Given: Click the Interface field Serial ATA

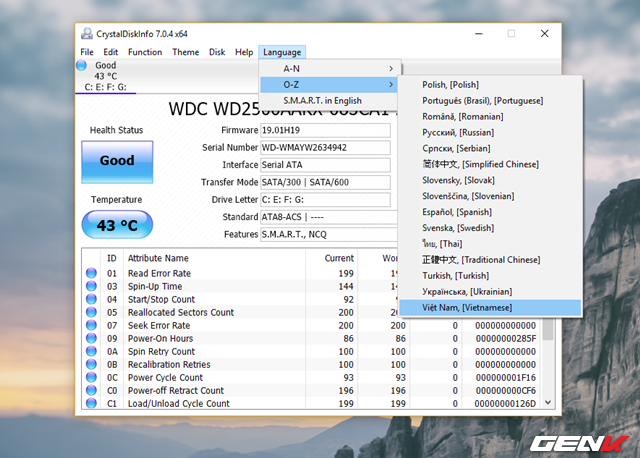Looking at the screenshot, I should 325,165.
